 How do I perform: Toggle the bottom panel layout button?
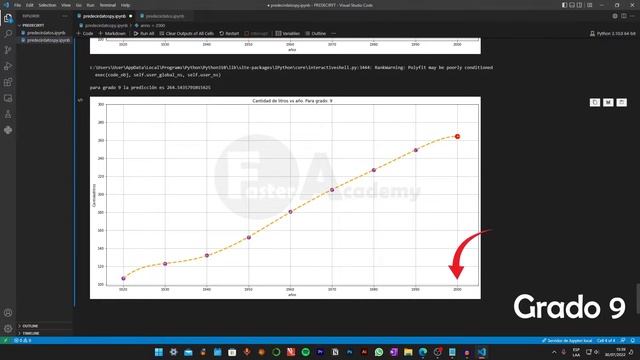(572, 5)
